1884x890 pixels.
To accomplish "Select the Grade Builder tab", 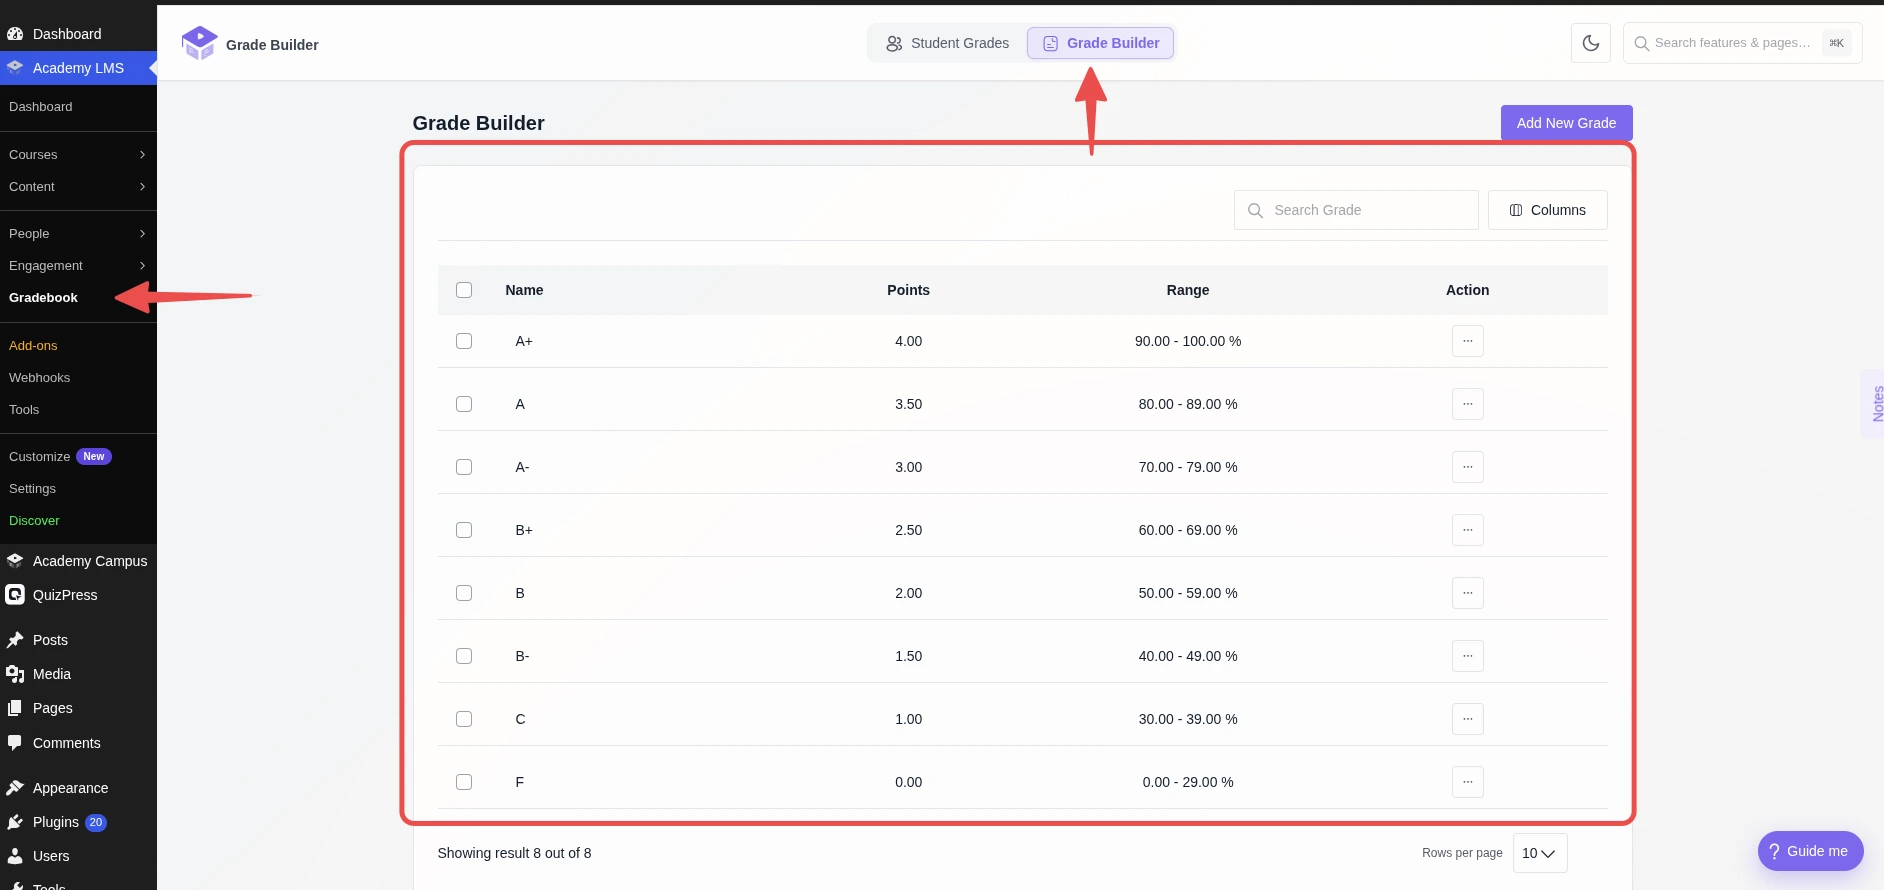I will point(1100,43).
